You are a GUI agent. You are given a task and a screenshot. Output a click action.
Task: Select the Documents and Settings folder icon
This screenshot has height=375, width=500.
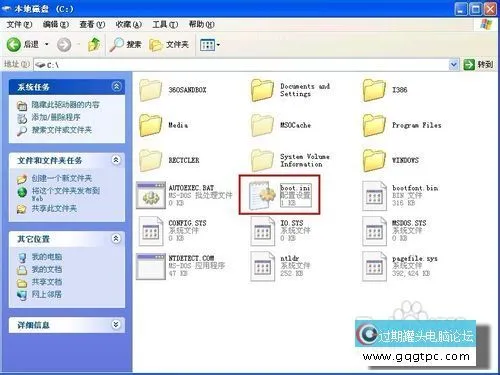pos(262,90)
